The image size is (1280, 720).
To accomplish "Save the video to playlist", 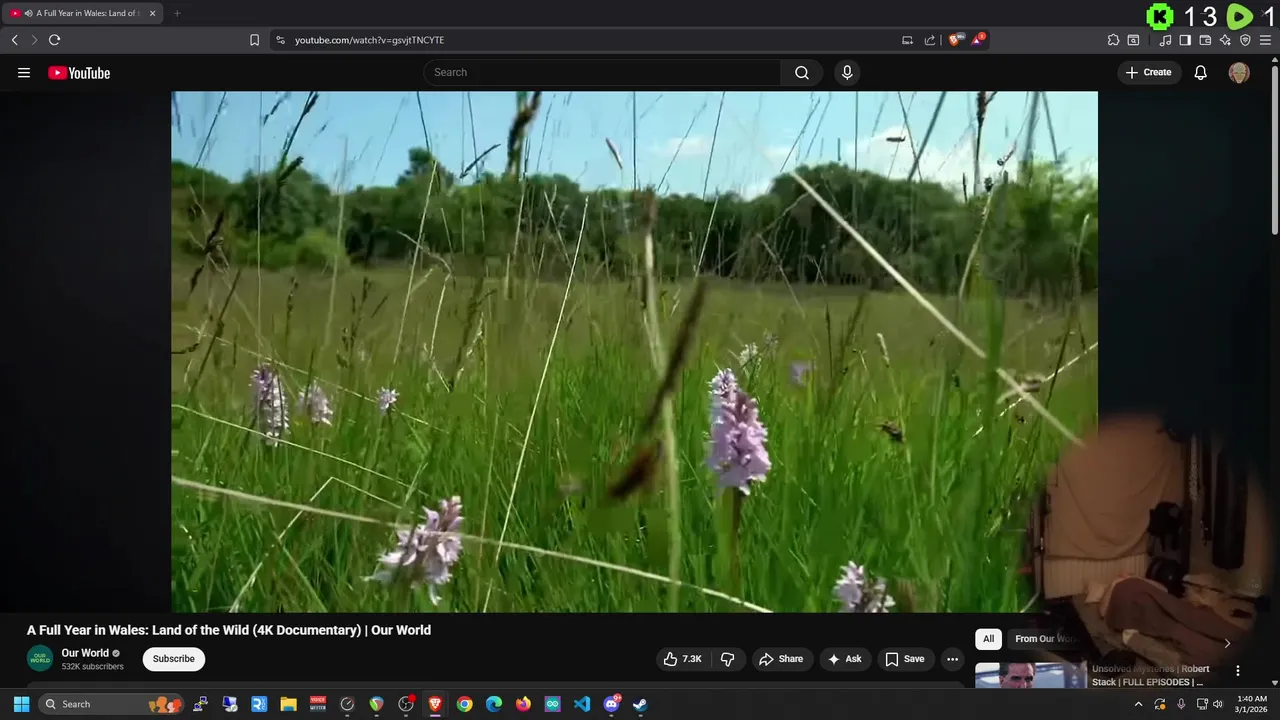I will [905, 659].
